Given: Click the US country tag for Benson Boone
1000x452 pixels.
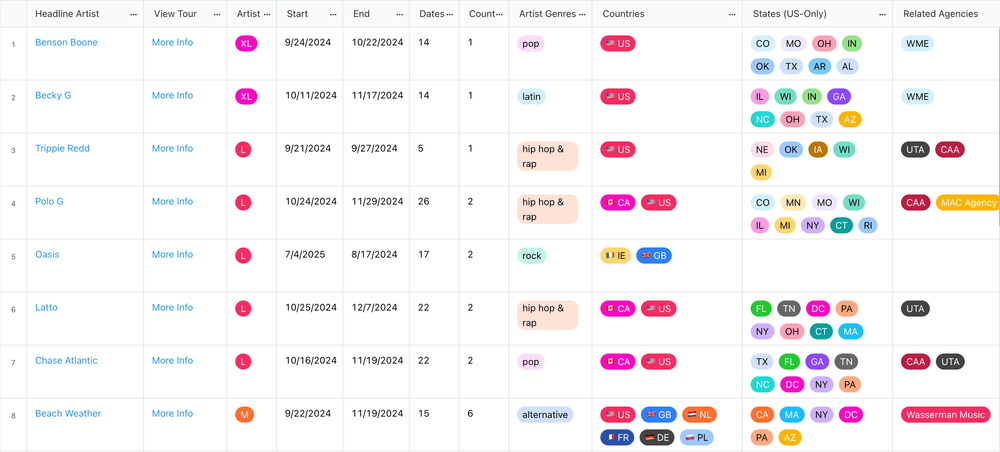Looking at the screenshot, I should point(617,43).
